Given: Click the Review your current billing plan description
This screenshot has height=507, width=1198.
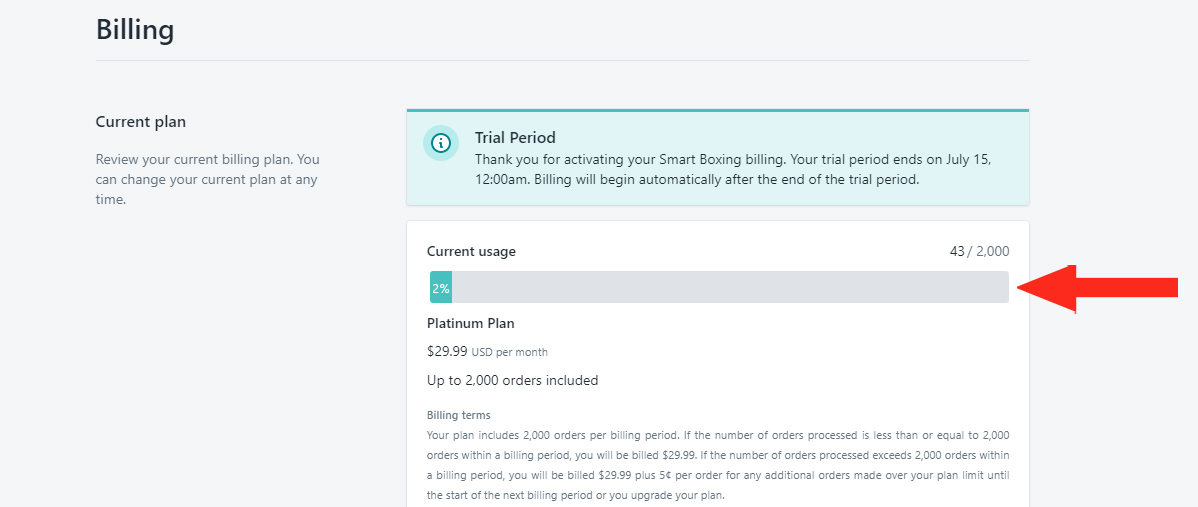Looking at the screenshot, I should click(208, 180).
